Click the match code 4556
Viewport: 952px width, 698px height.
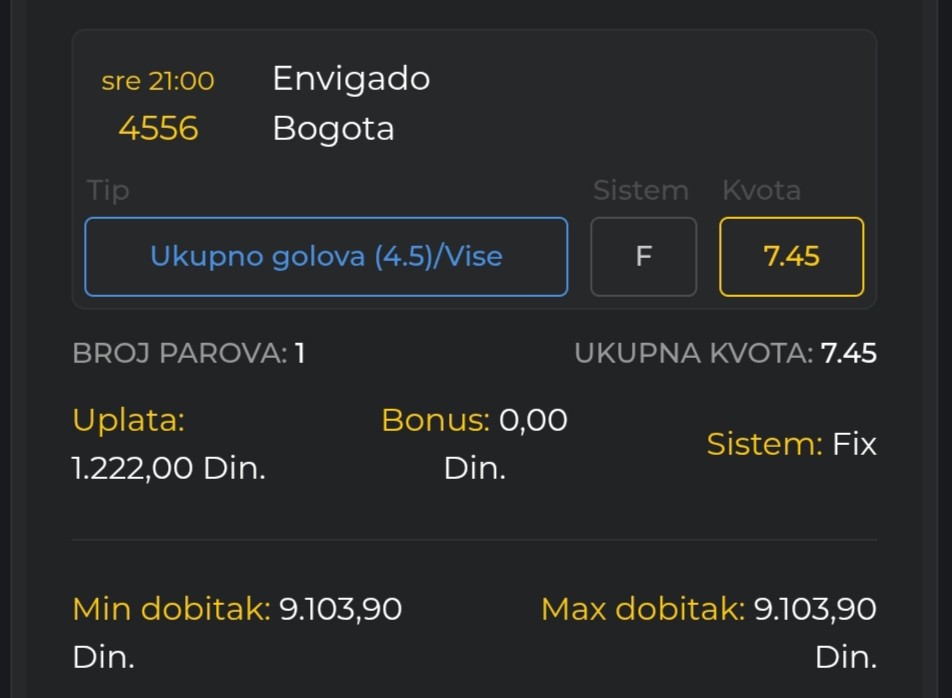pos(158,129)
